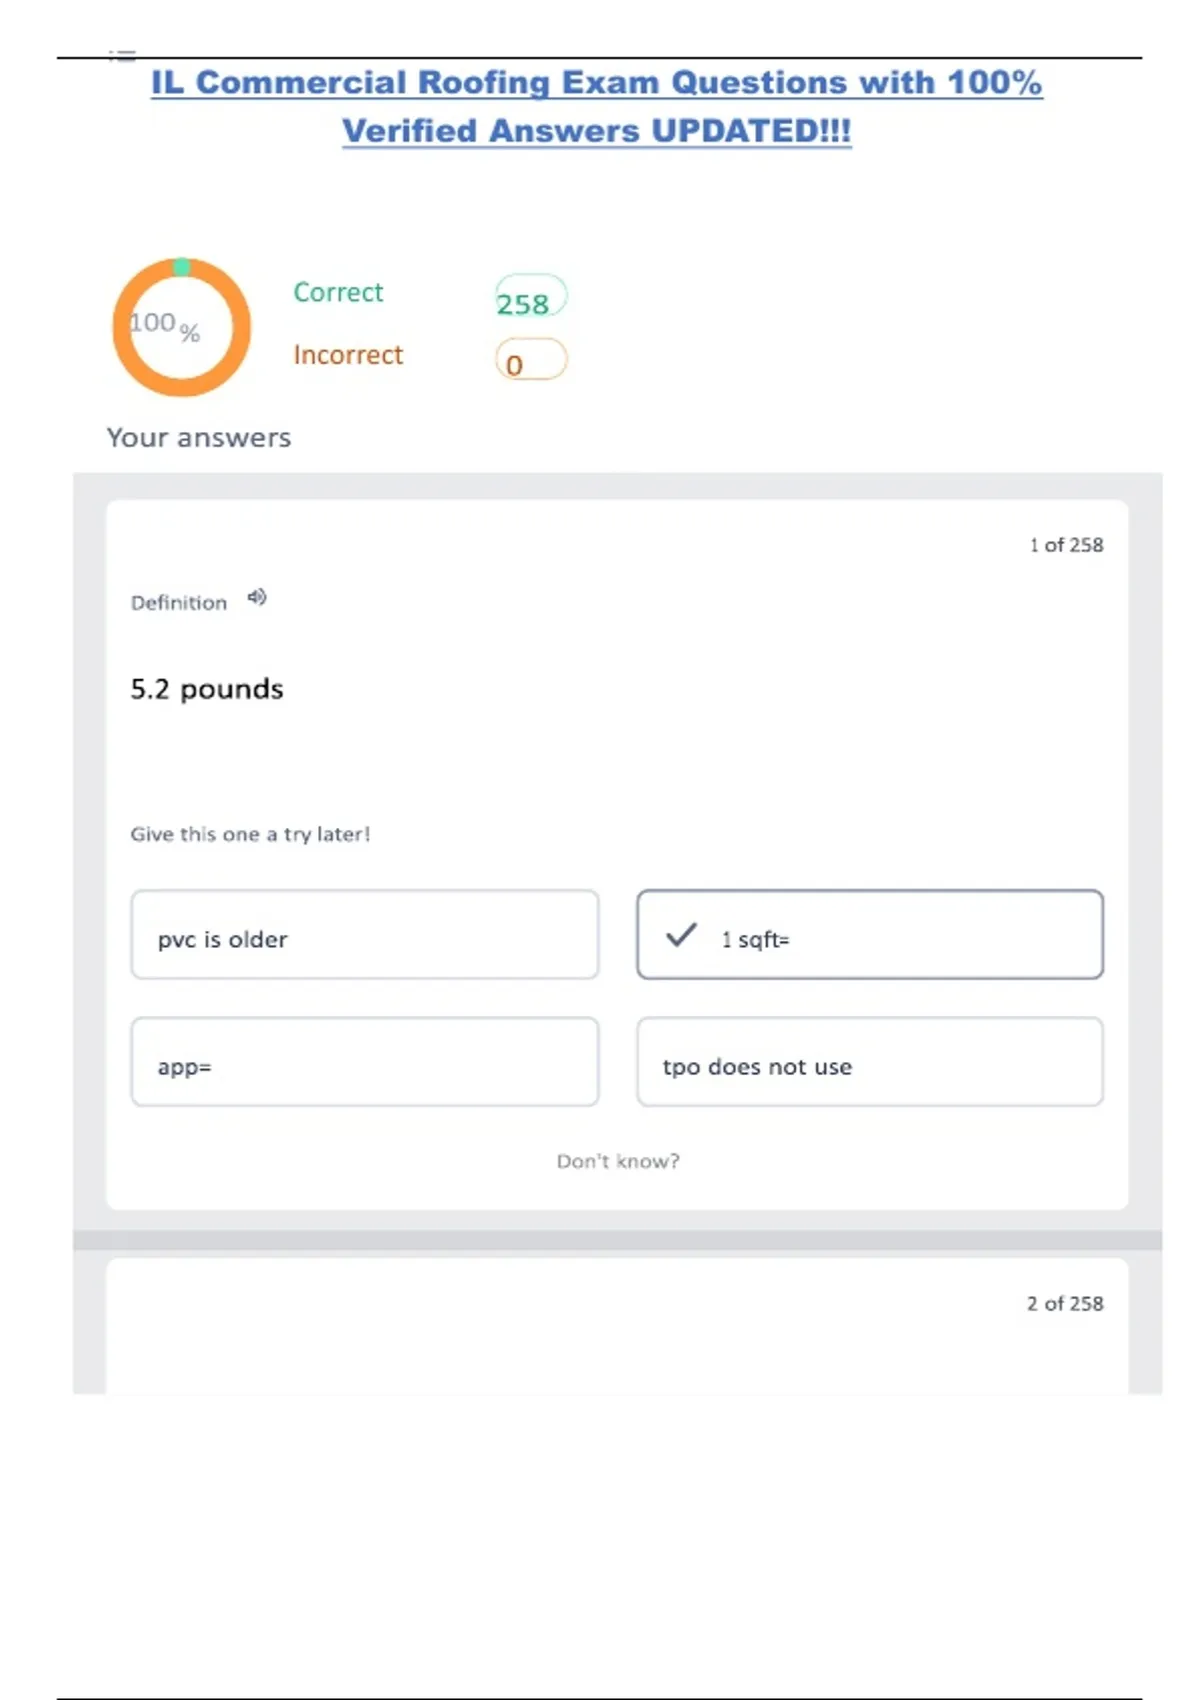Click the 100% text inside the ring
This screenshot has width=1200, height=1700.
pos(165,325)
